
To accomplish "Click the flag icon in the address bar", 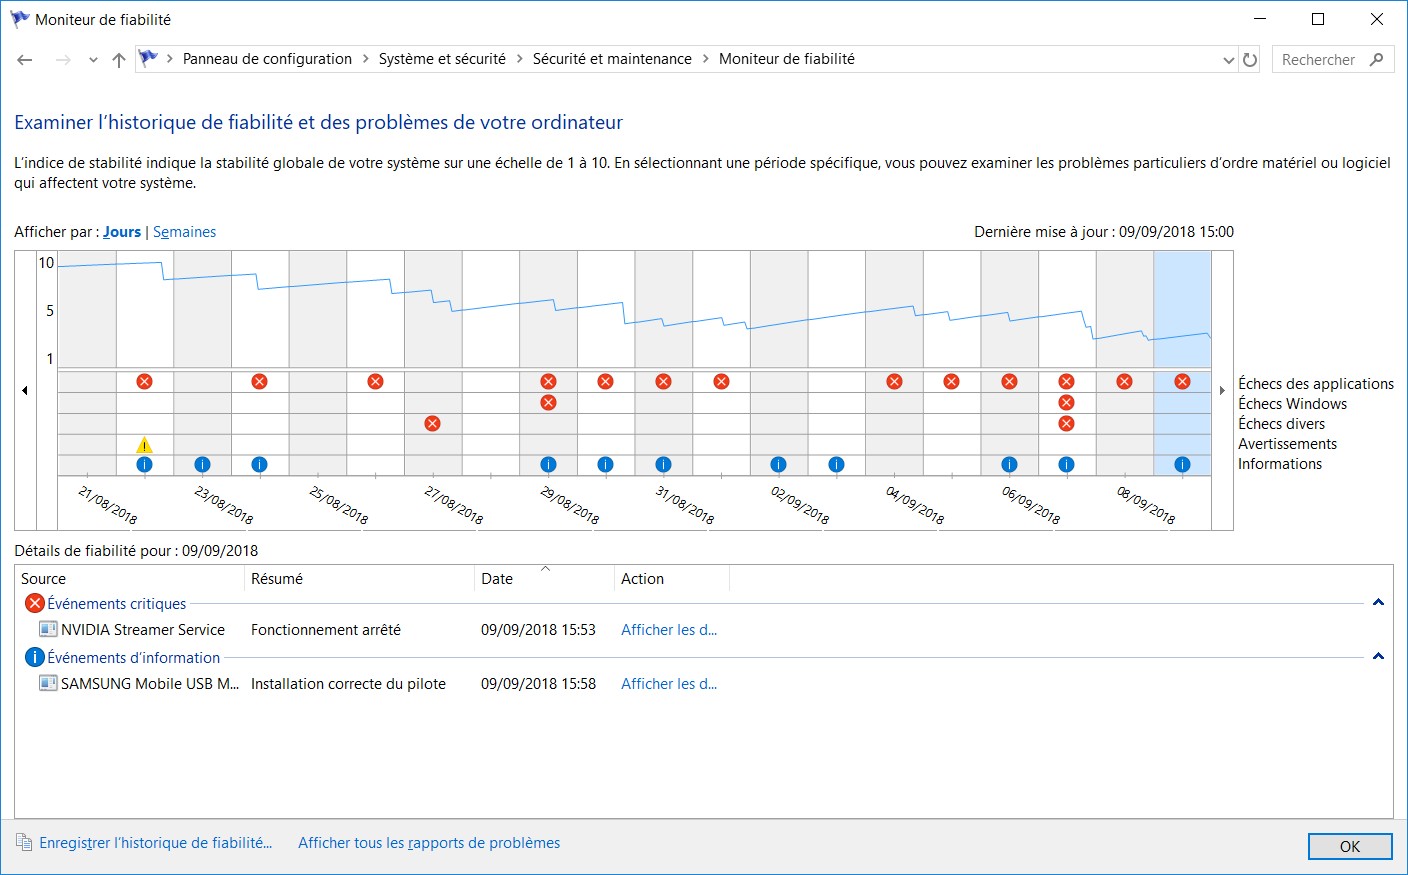I will point(148,58).
